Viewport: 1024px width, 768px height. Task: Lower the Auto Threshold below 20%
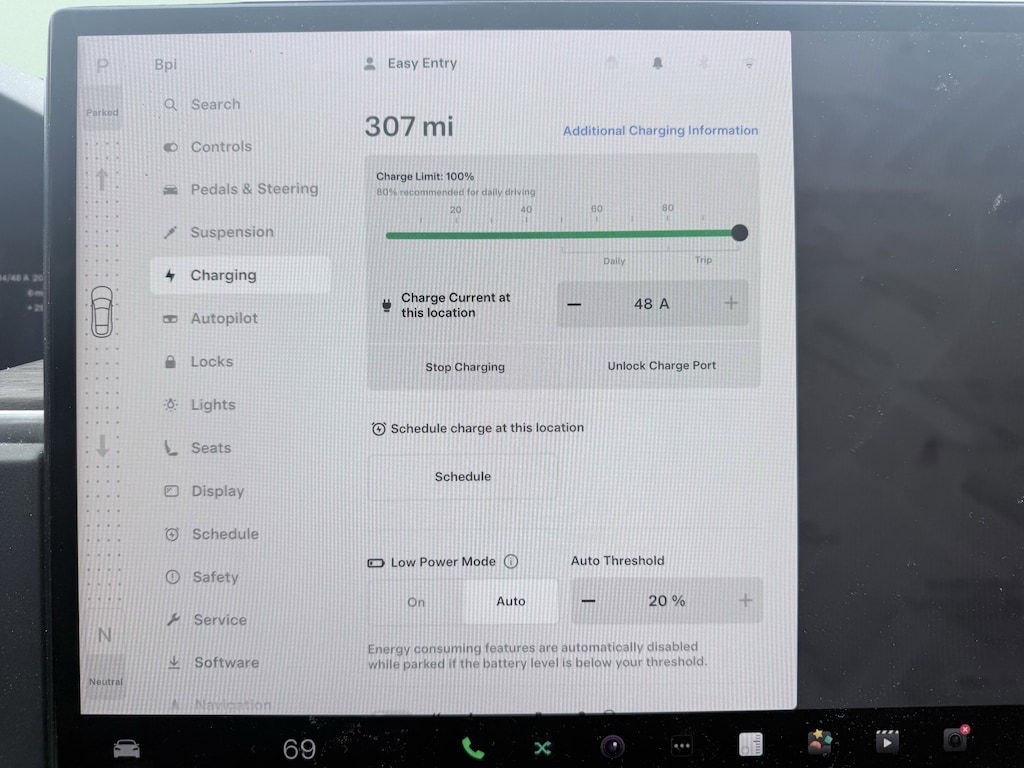(589, 601)
